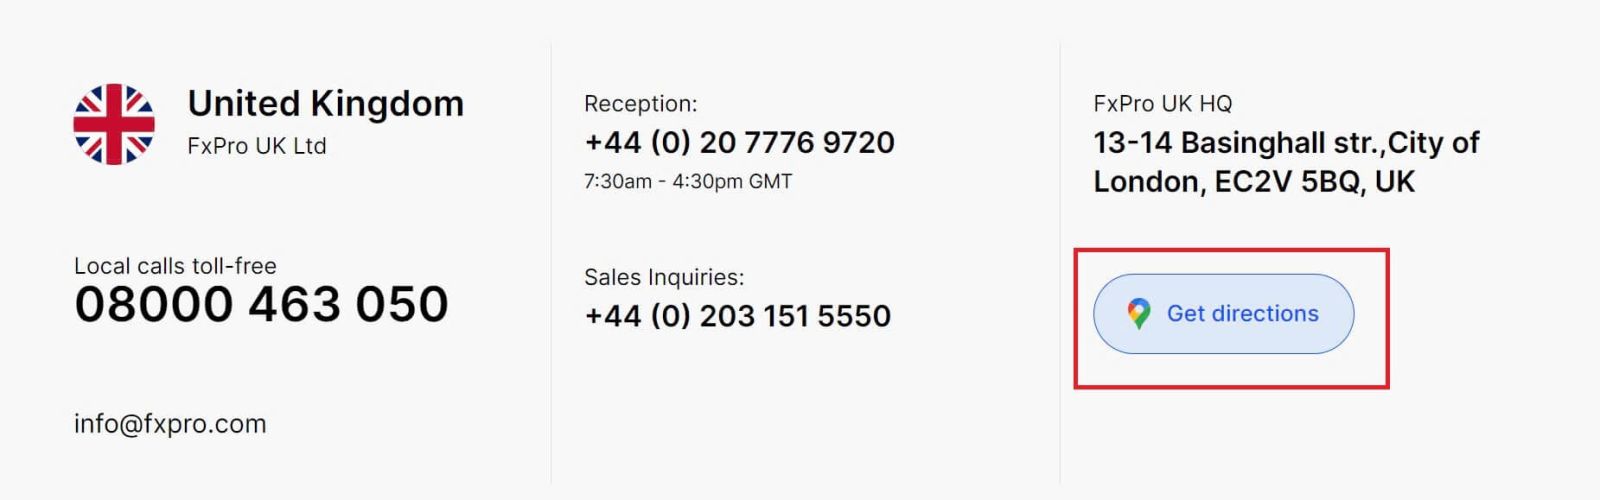
Task: Click the FxPro UK Ltd subtitle
Action: pos(256,146)
